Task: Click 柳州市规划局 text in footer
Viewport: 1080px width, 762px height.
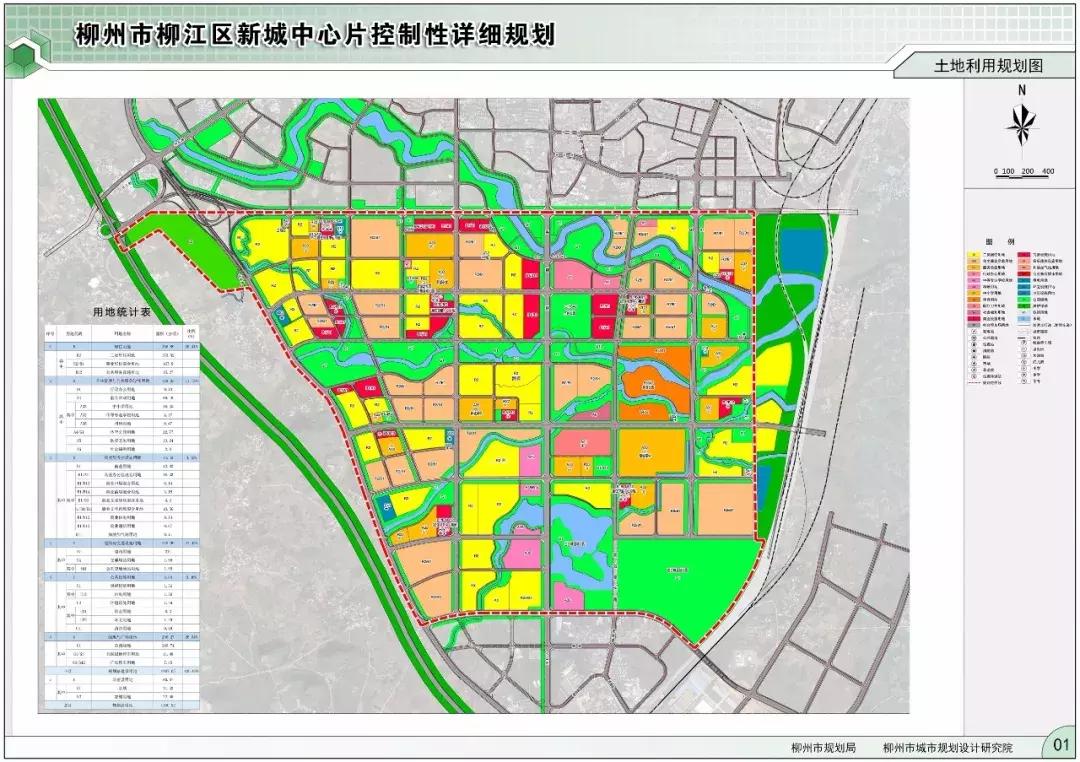Action: tap(823, 746)
